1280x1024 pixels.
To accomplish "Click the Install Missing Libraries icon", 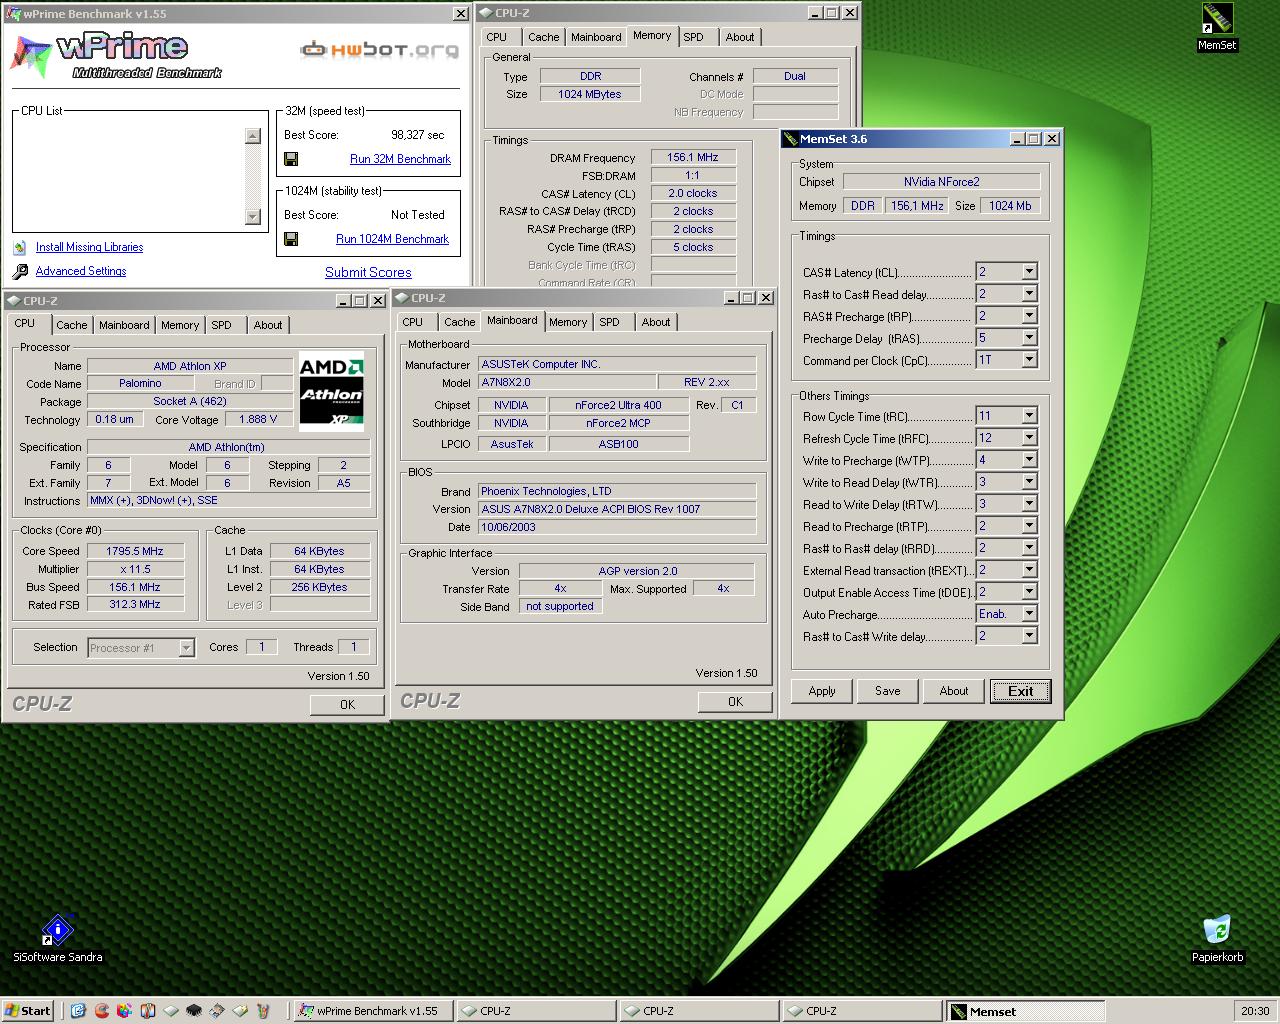I will [x=19, y=247].
